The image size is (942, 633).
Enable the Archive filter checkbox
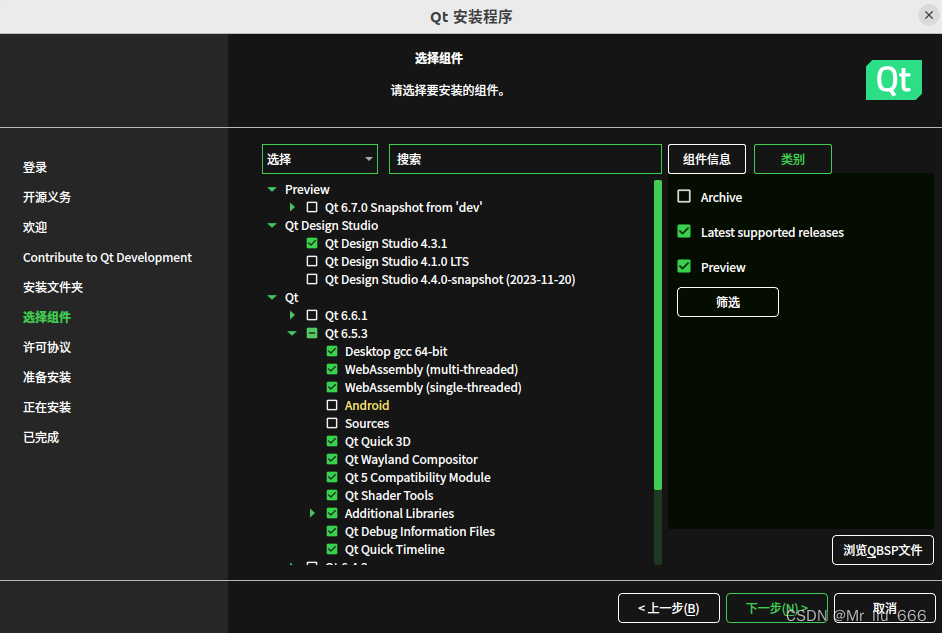tap(684, 197)
